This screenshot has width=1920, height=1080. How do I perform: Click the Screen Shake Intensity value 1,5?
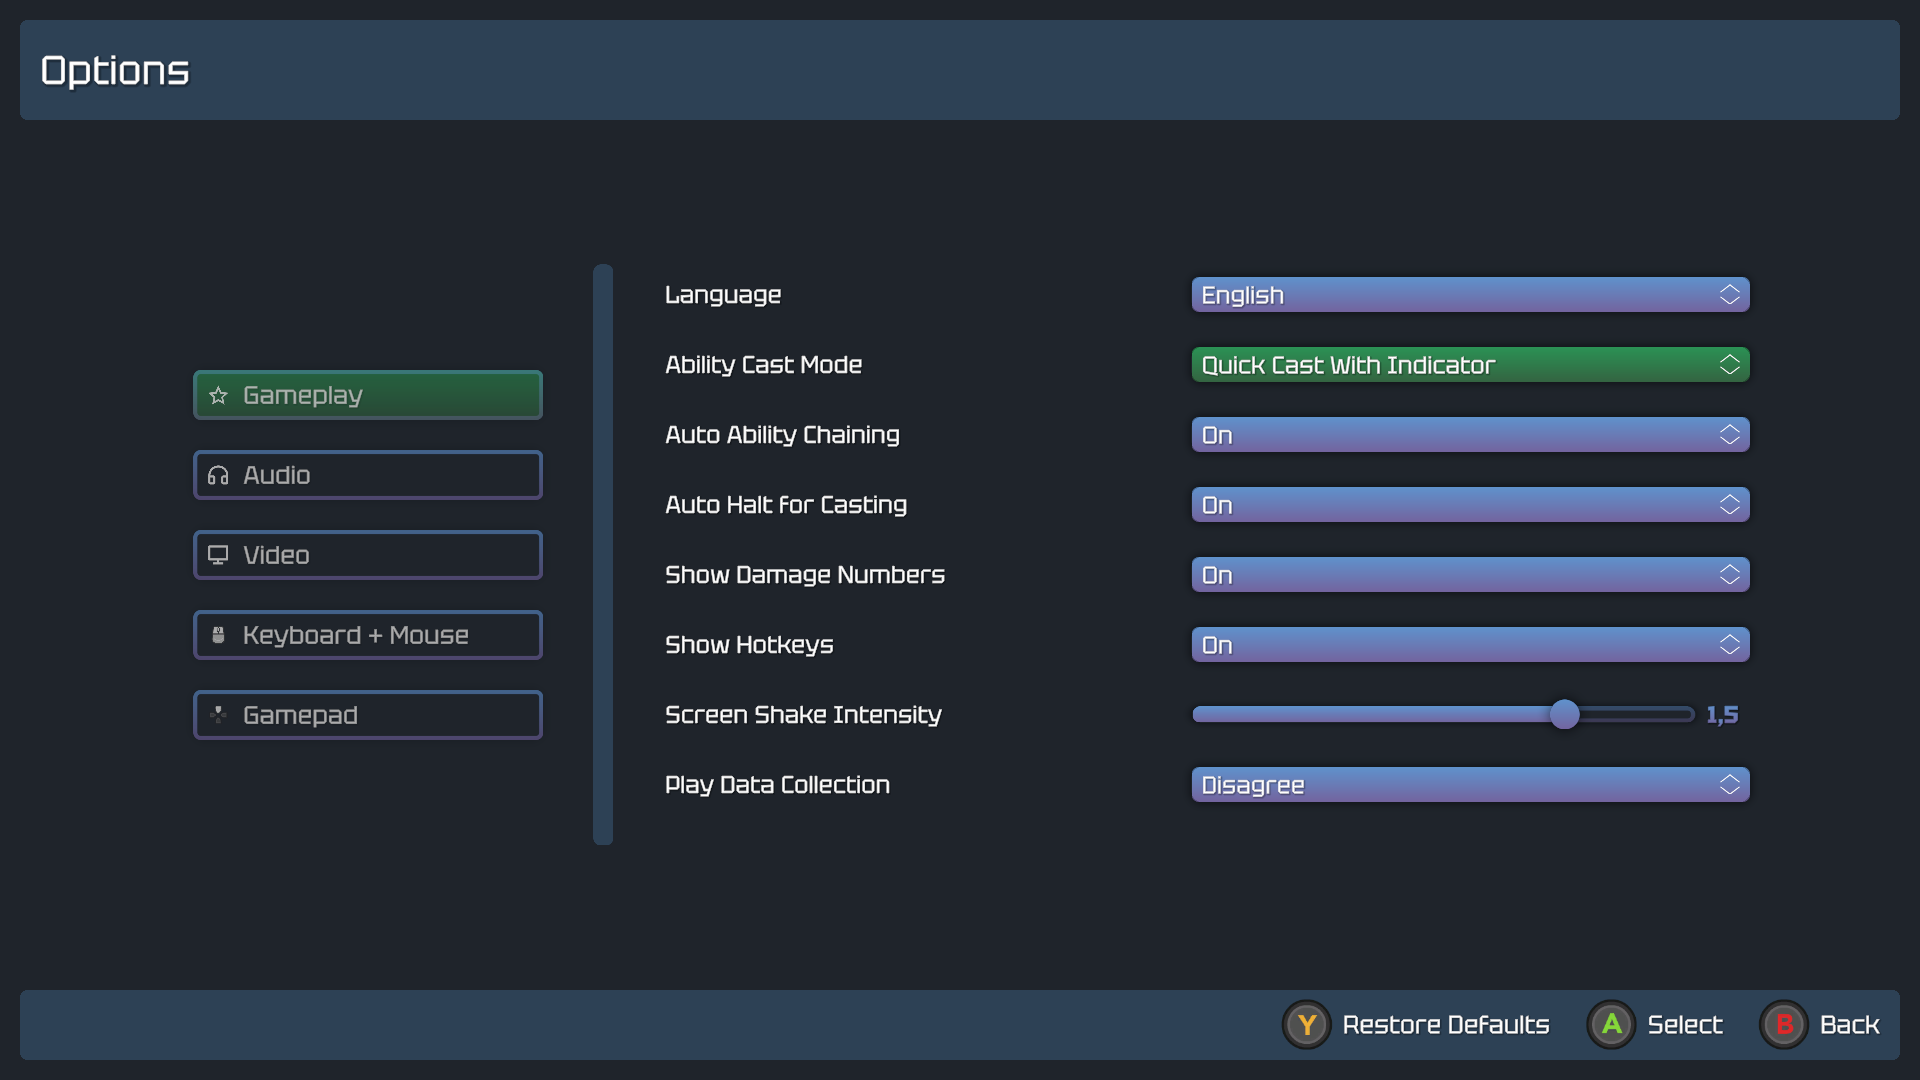click(1722, 715)
